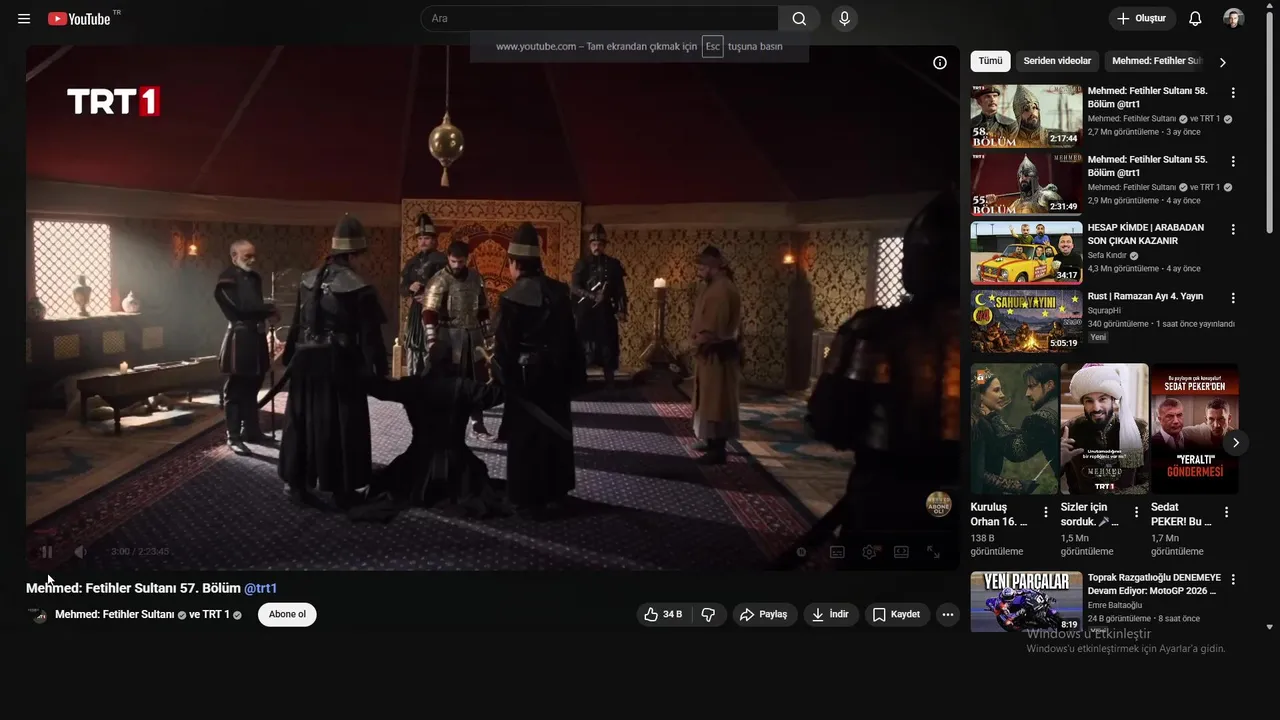
Task: Open title Mehmed: Fetihler Sultanı 58. Bölüm
Action: tap(1147, 97)
